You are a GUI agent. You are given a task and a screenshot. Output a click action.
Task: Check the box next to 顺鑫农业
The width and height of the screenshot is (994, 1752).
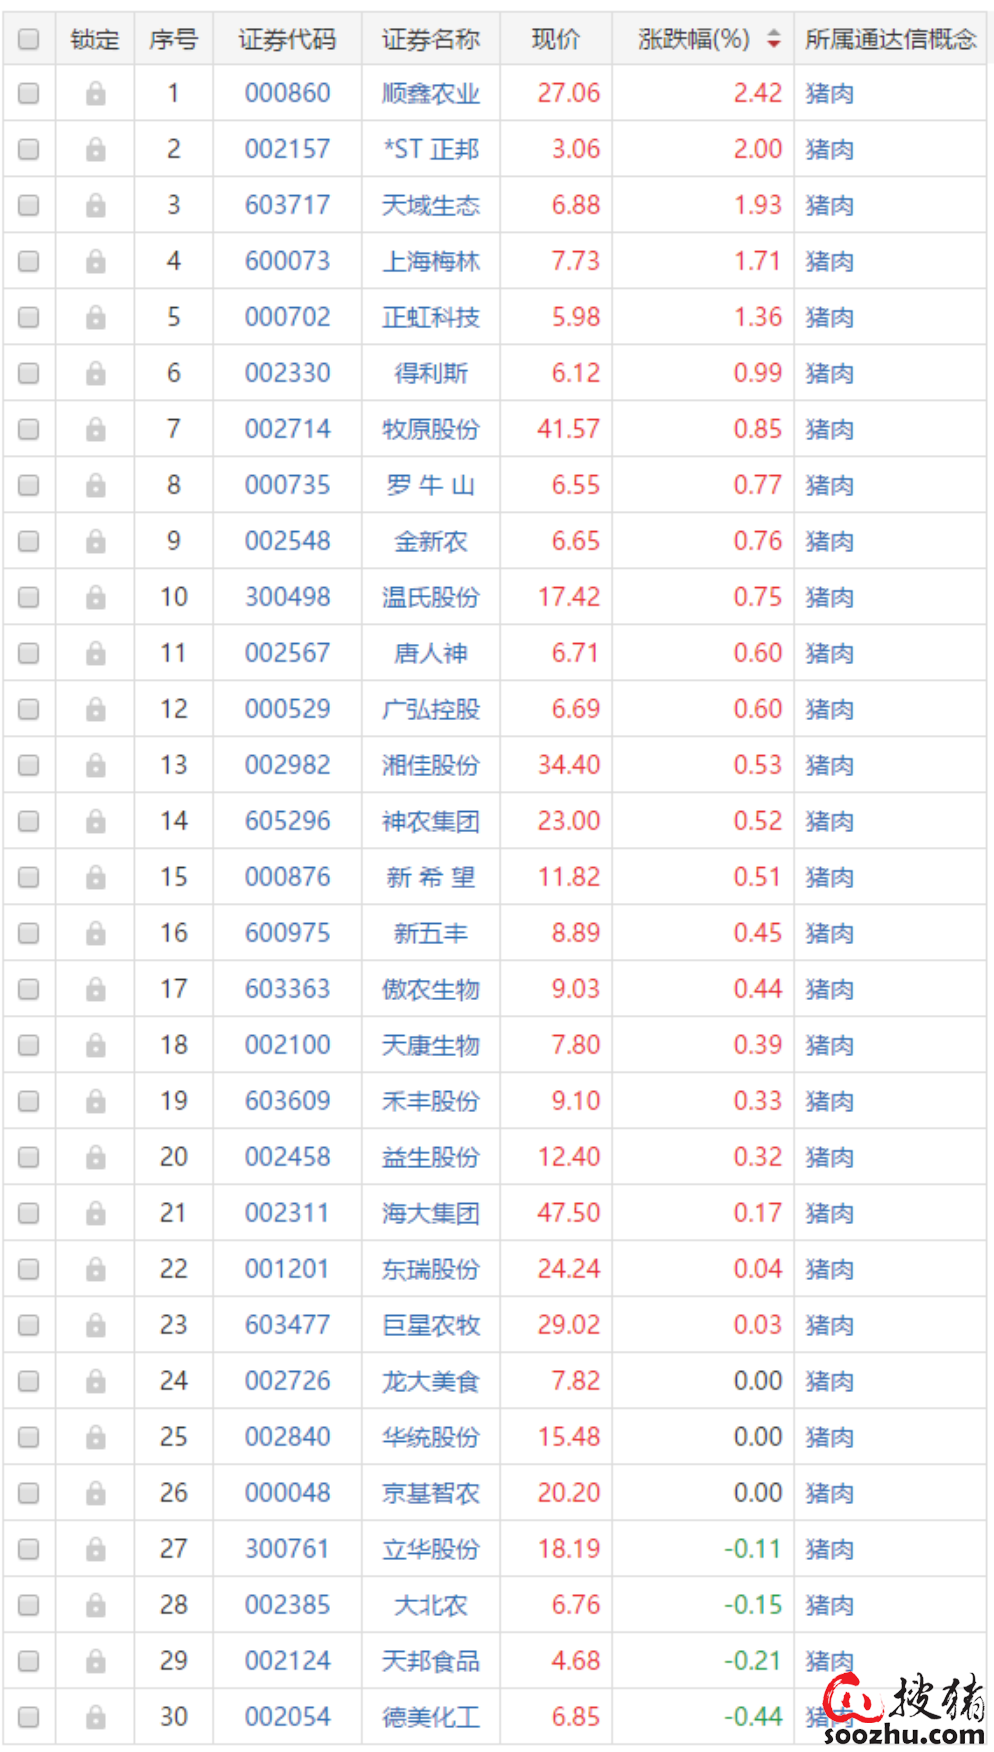(x=29, y=93)
